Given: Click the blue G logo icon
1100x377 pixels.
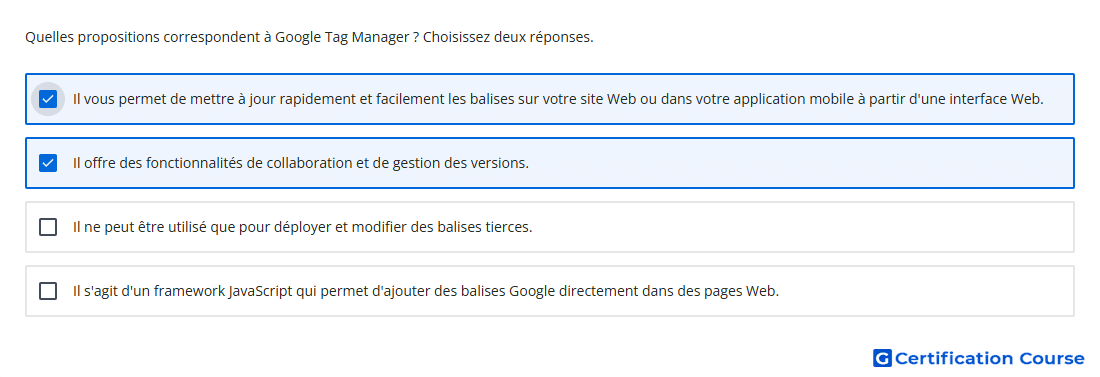Looking at the screenshot, I should point(882,359).
